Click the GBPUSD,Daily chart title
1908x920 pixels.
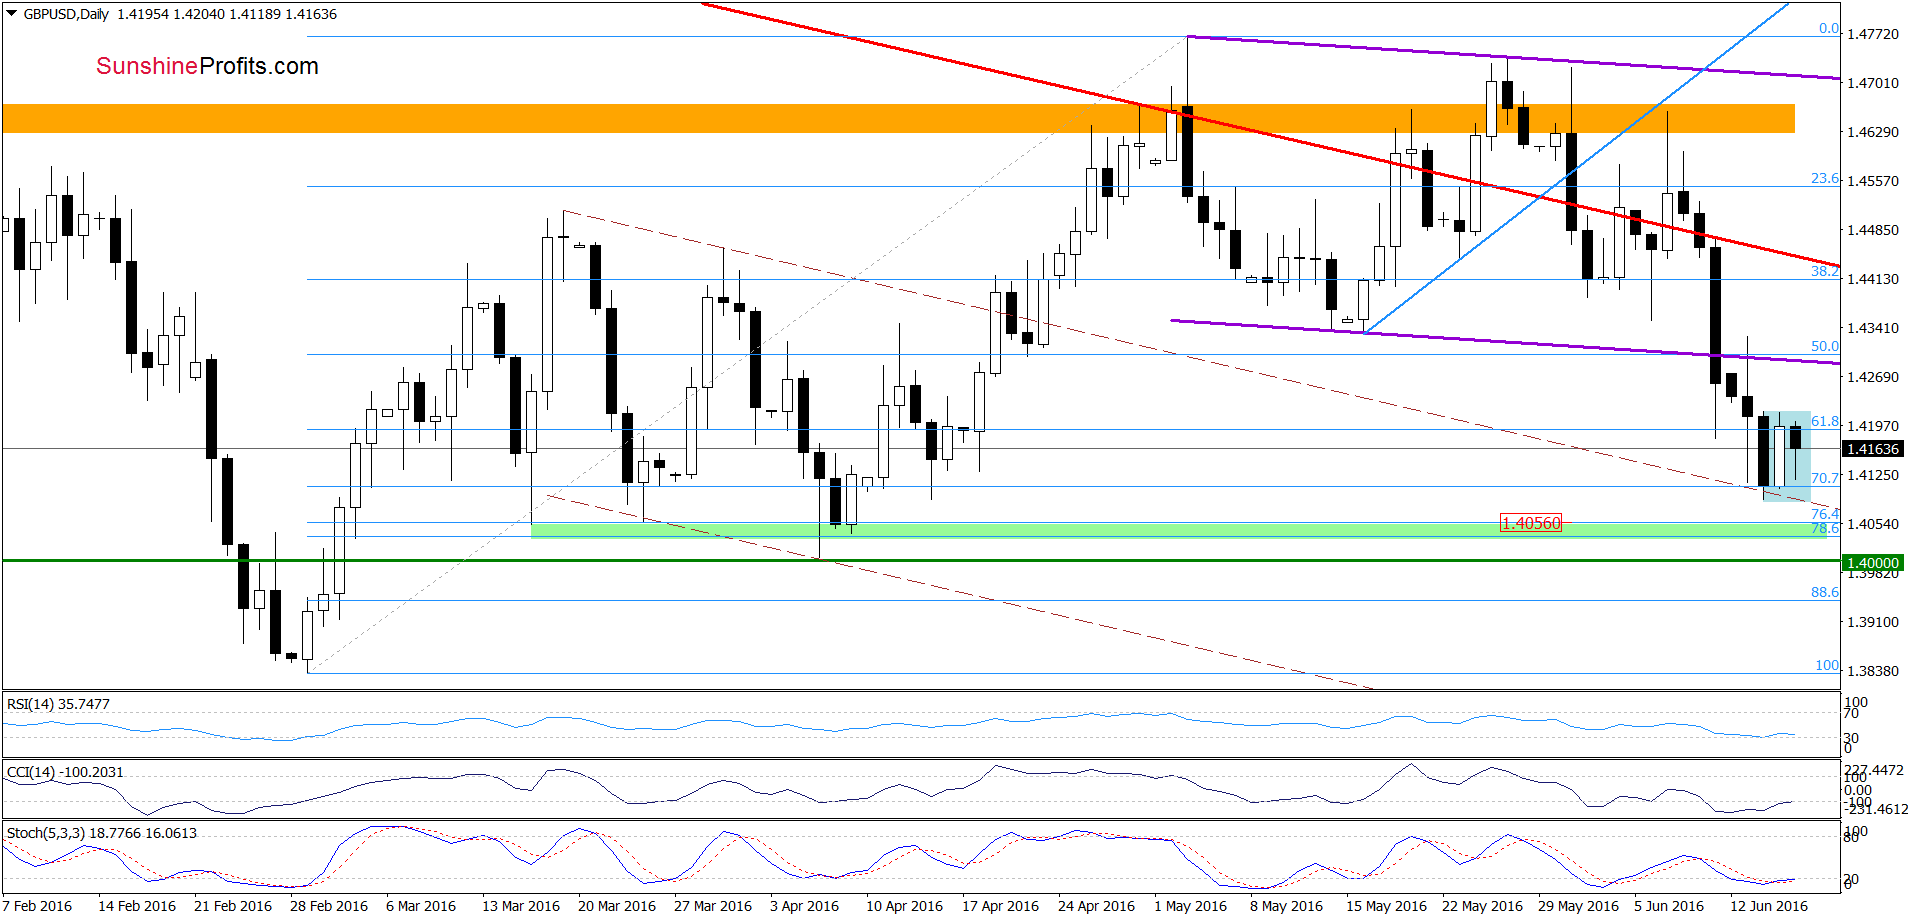[x=66, y=14]
